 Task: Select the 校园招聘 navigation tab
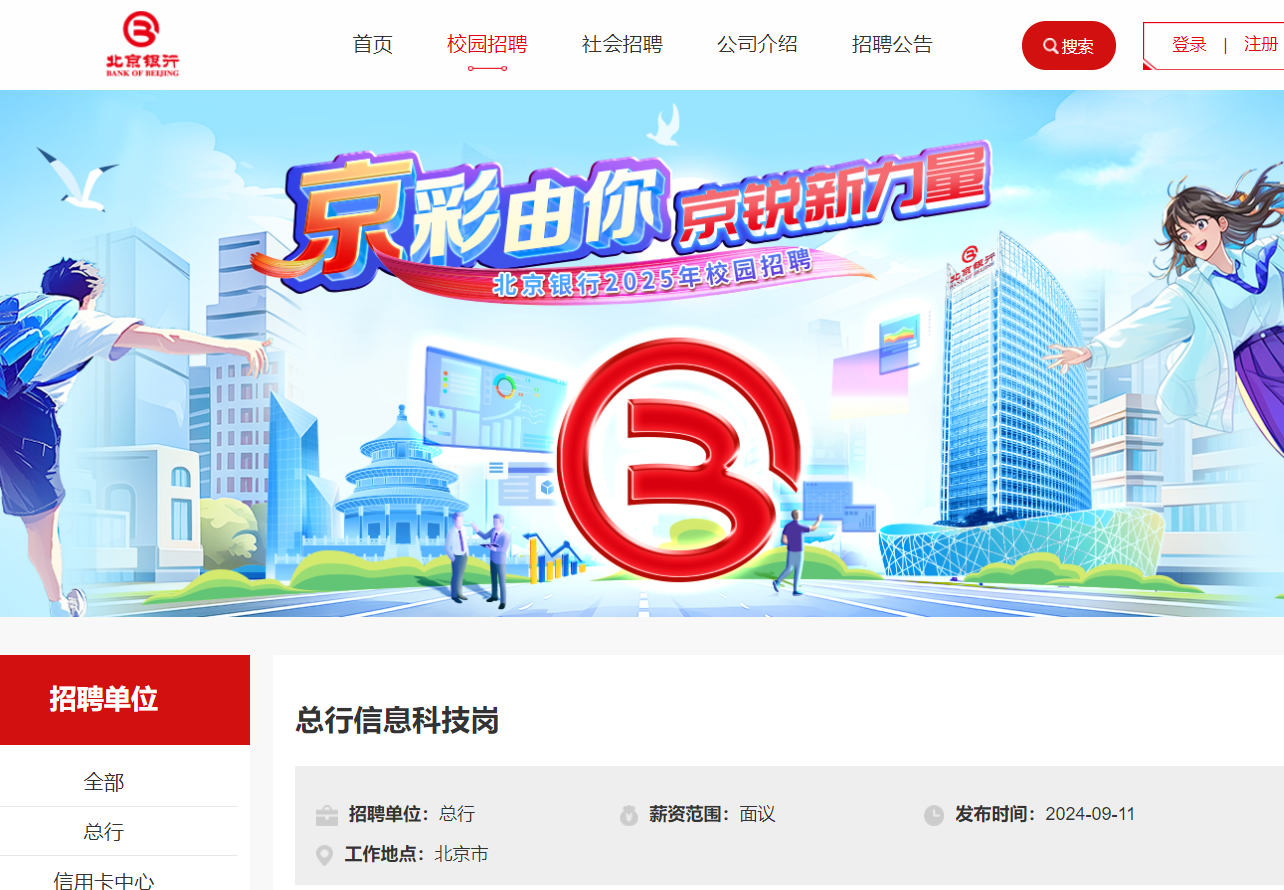pos(487,44)
